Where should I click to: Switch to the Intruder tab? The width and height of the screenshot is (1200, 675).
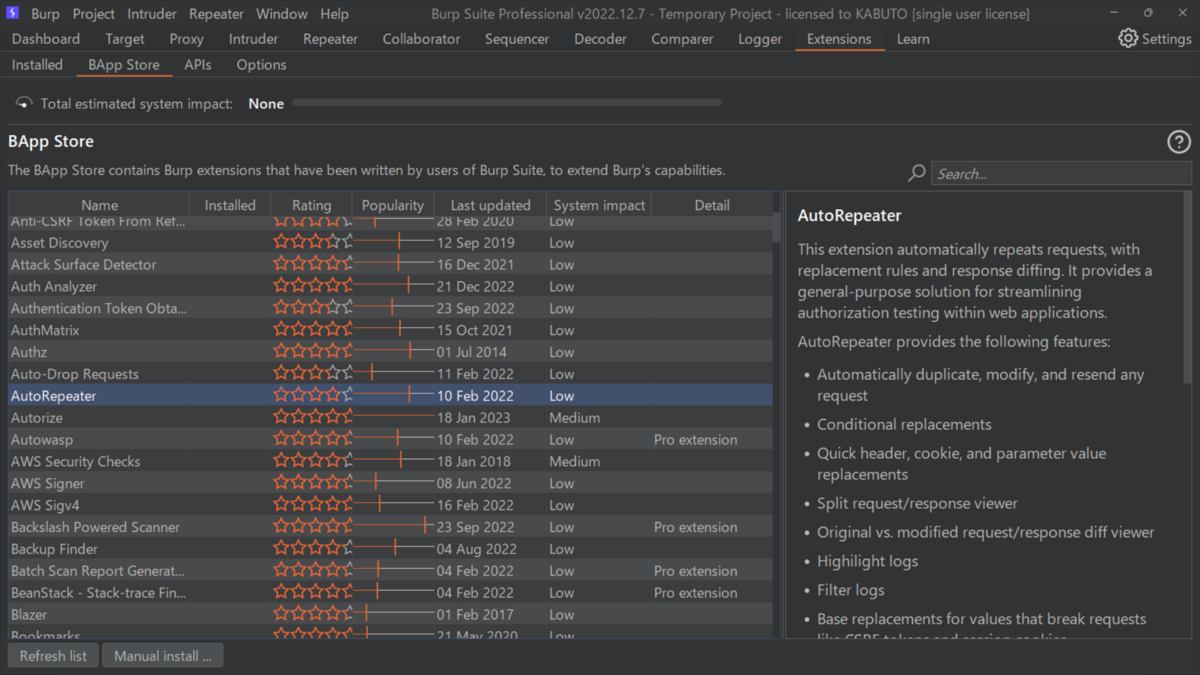point(253,38)
